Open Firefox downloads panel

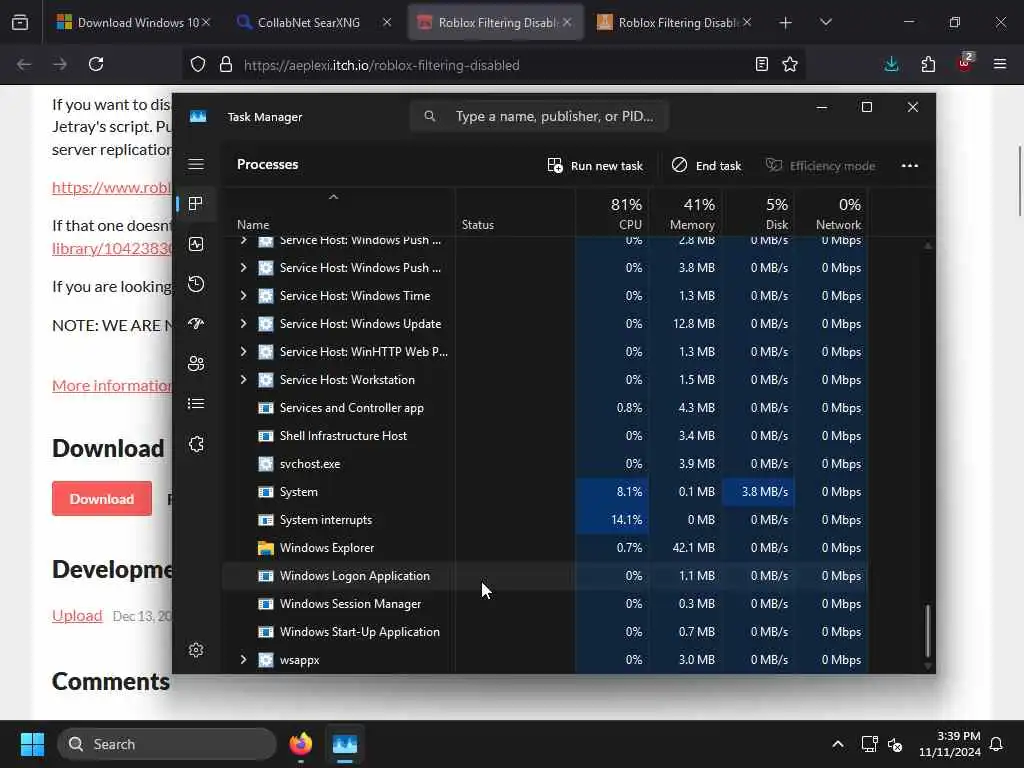click(x=891, y=64)
